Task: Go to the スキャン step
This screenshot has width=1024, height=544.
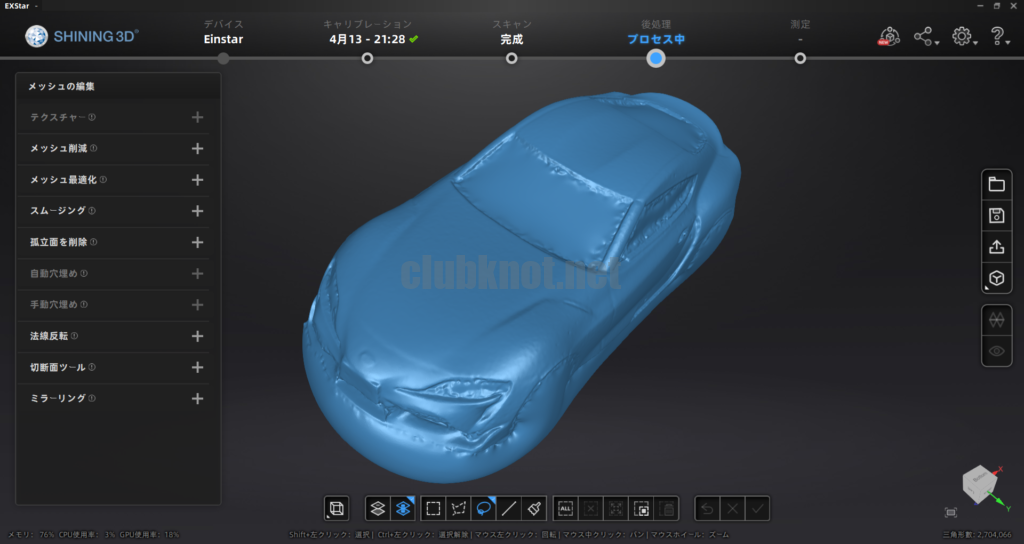Action: tap(511, 58)
